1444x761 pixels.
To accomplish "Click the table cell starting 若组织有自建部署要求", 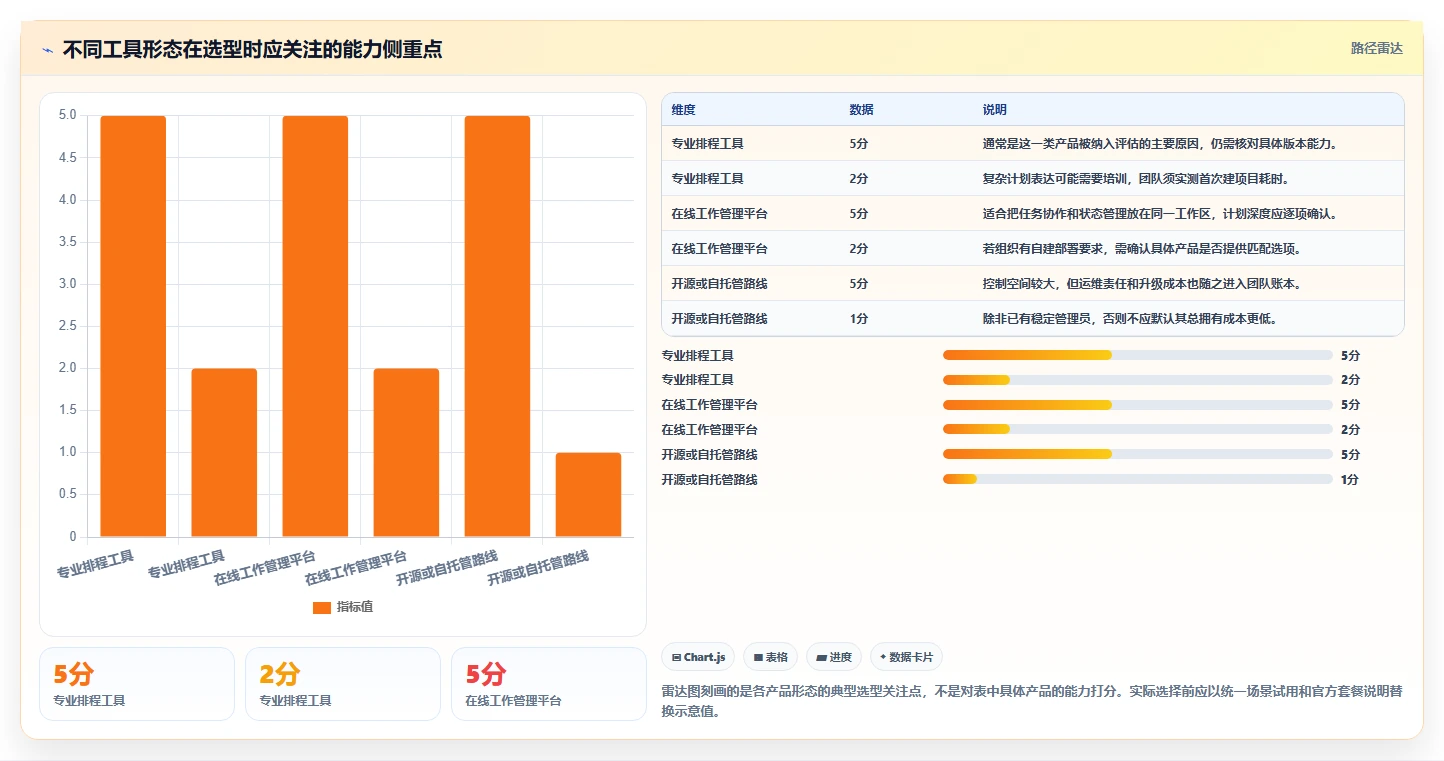I will 1188,249.
